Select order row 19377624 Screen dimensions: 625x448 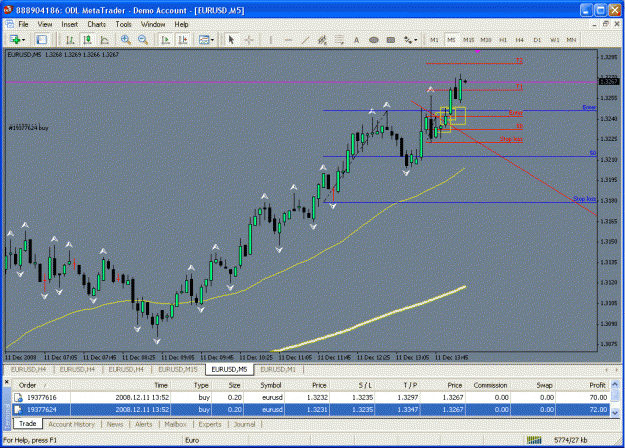tap(311, 409)
